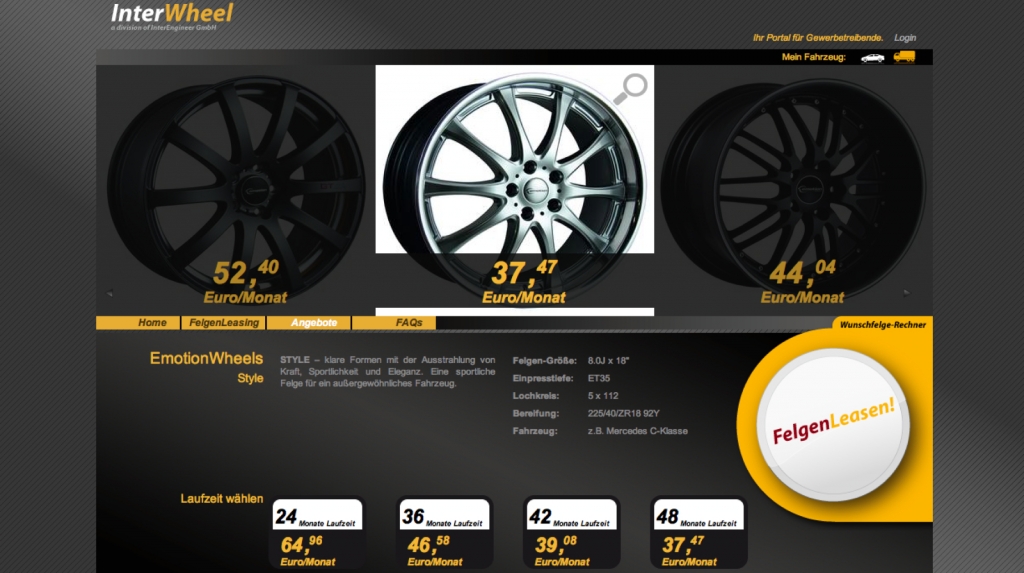Screen dimensions: 1024x573
Task: Go to next wheel with right arrow
Action: pyautogui.click(x=906, y=293)
